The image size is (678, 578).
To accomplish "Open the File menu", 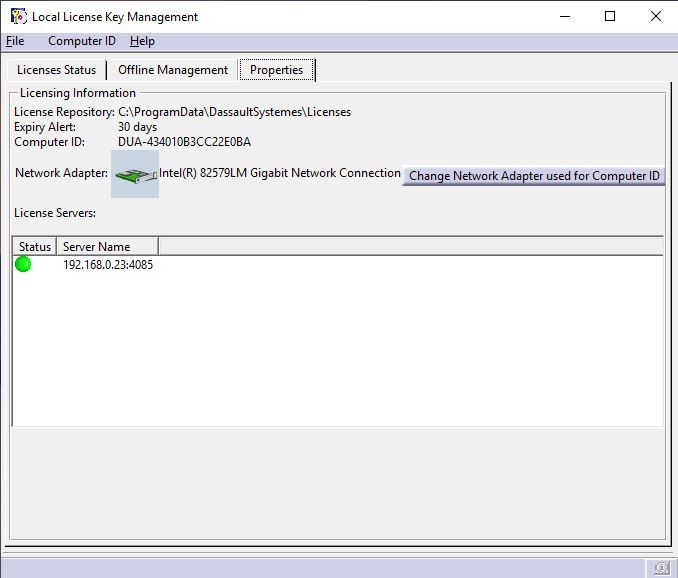I will click(x=15, y=41).
